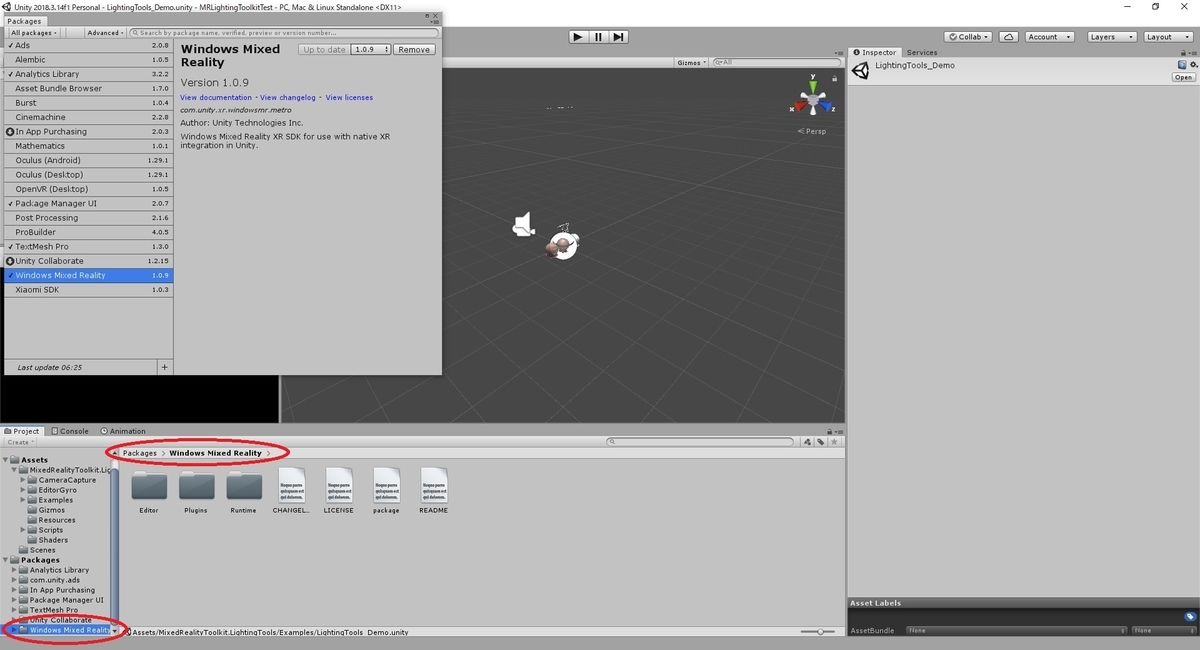Open the Advanced dropdown in Packages
This screenshot has width=1200, height=650.
(104, 33)
